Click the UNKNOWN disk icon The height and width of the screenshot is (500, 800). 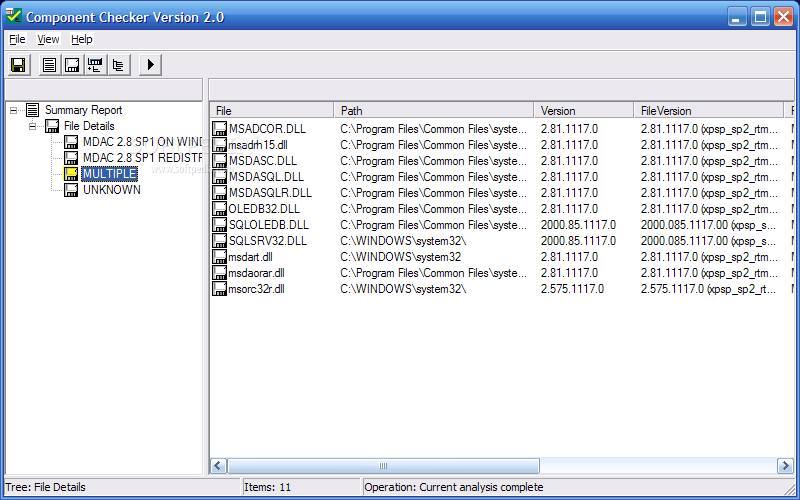click(71, 190)
